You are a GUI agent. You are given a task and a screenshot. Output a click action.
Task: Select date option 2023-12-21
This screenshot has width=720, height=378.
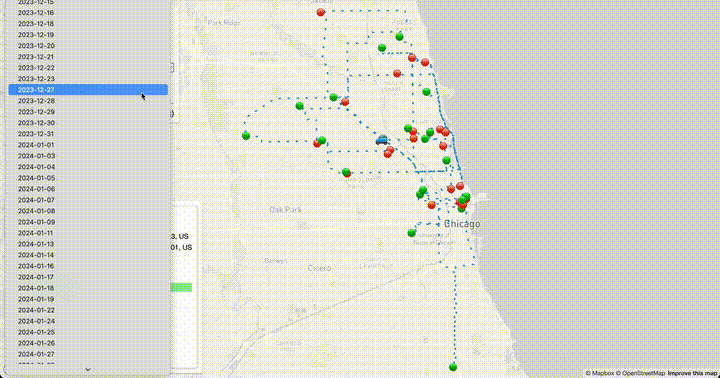point(88,56)
